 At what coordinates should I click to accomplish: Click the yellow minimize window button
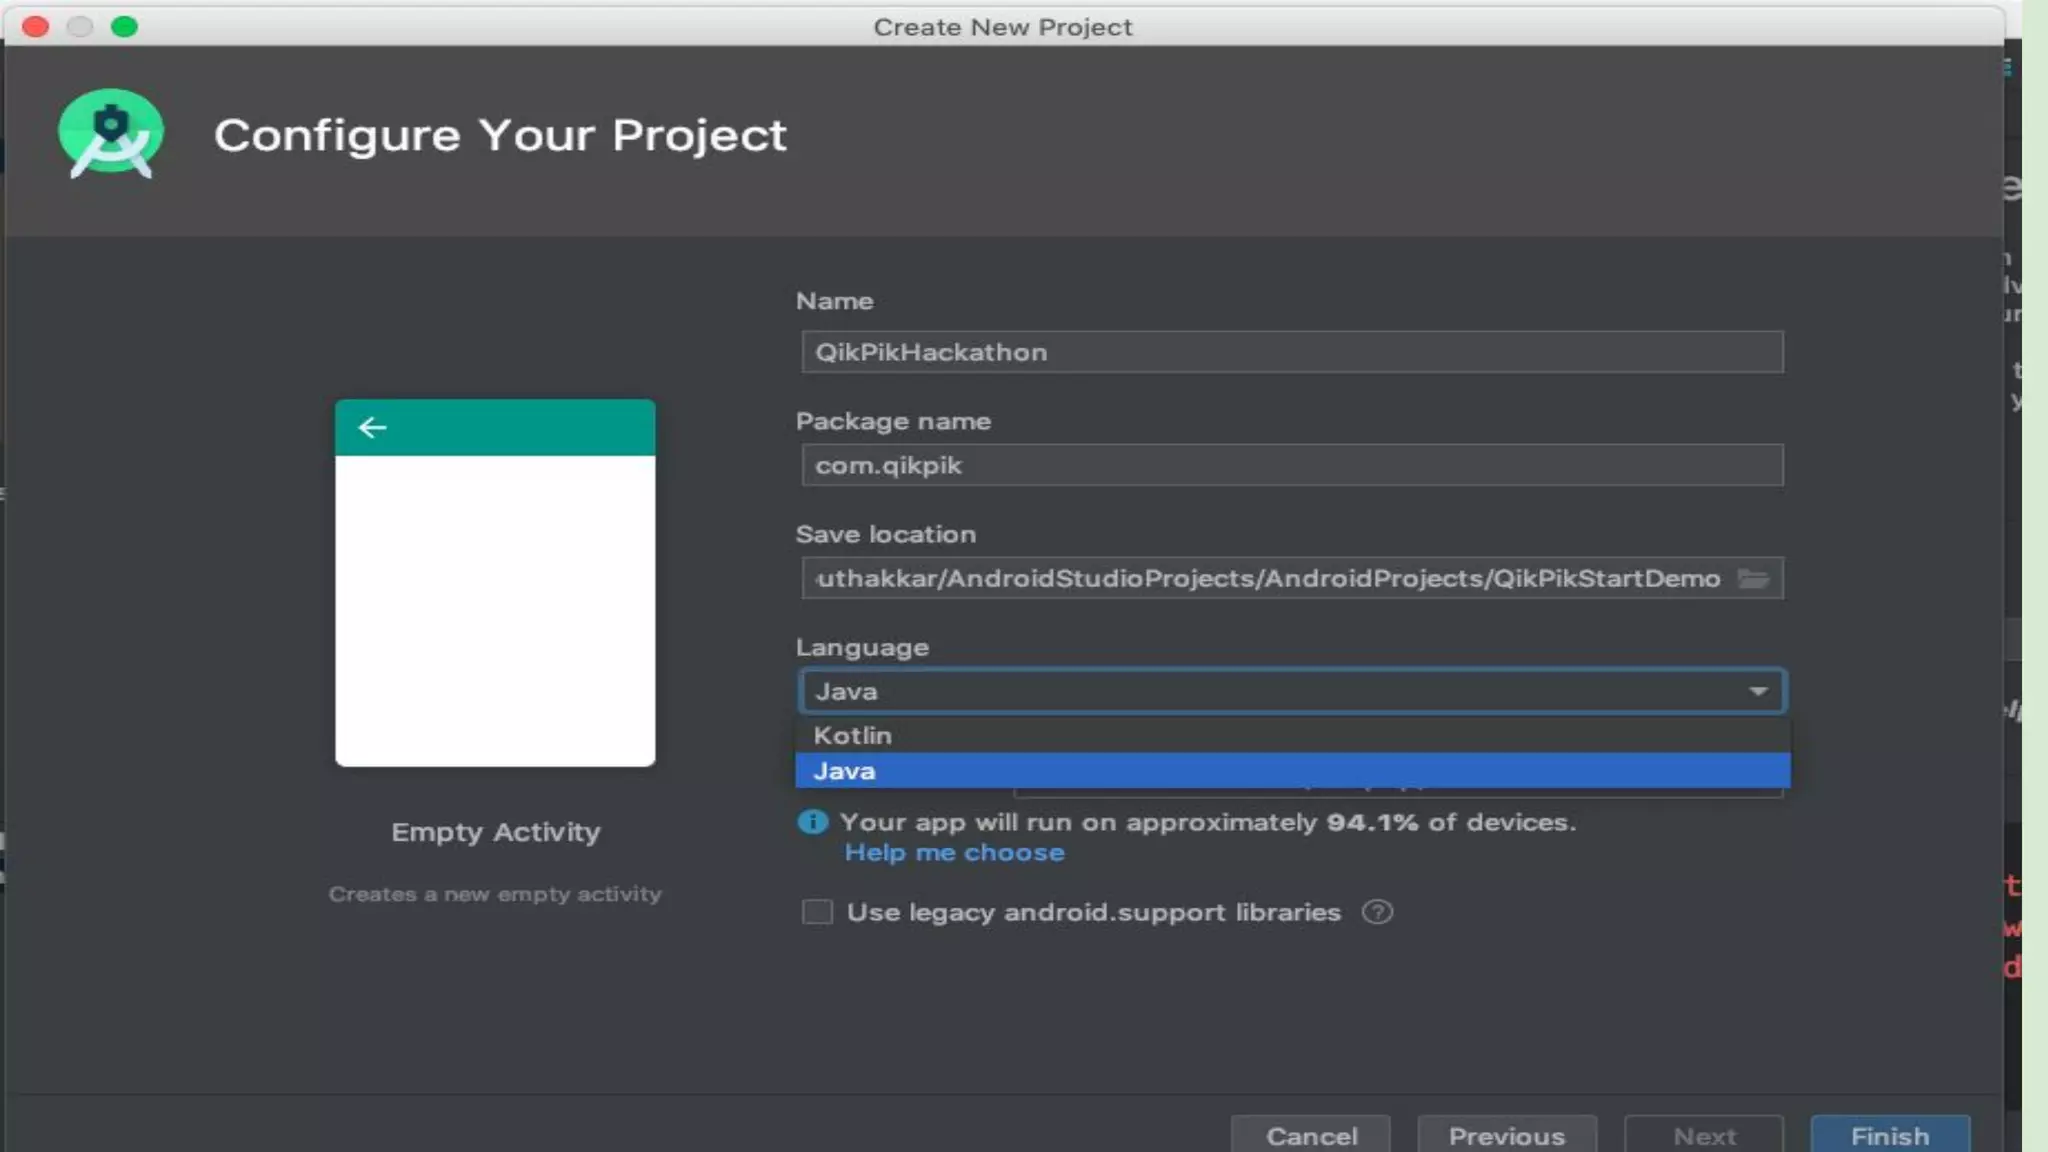tap(80, 27)
